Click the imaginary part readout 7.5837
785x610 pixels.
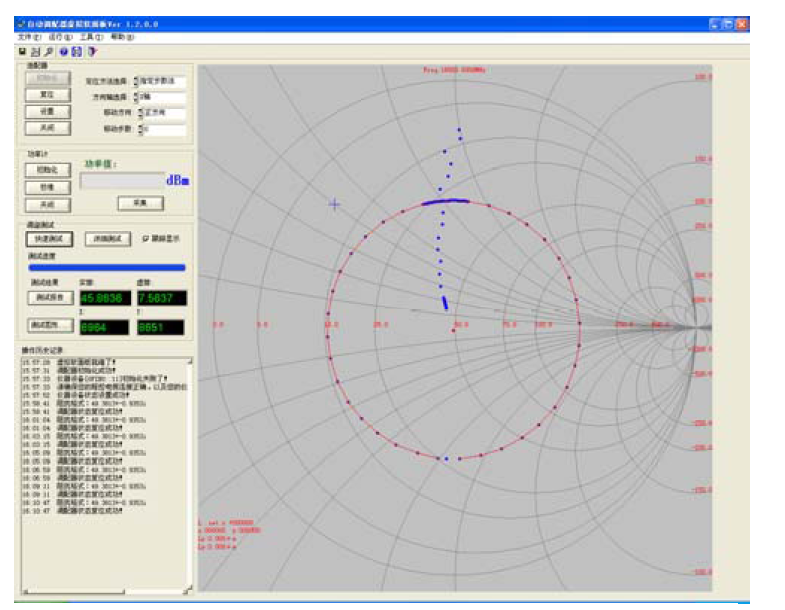pyautogui.click(x=162, y=298)
